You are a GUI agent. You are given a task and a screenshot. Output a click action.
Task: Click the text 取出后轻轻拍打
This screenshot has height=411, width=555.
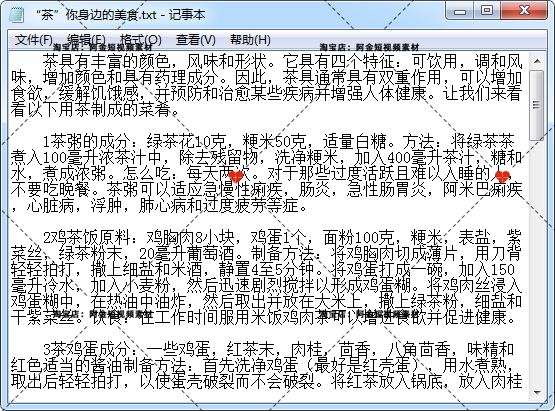tap(67, 381)
